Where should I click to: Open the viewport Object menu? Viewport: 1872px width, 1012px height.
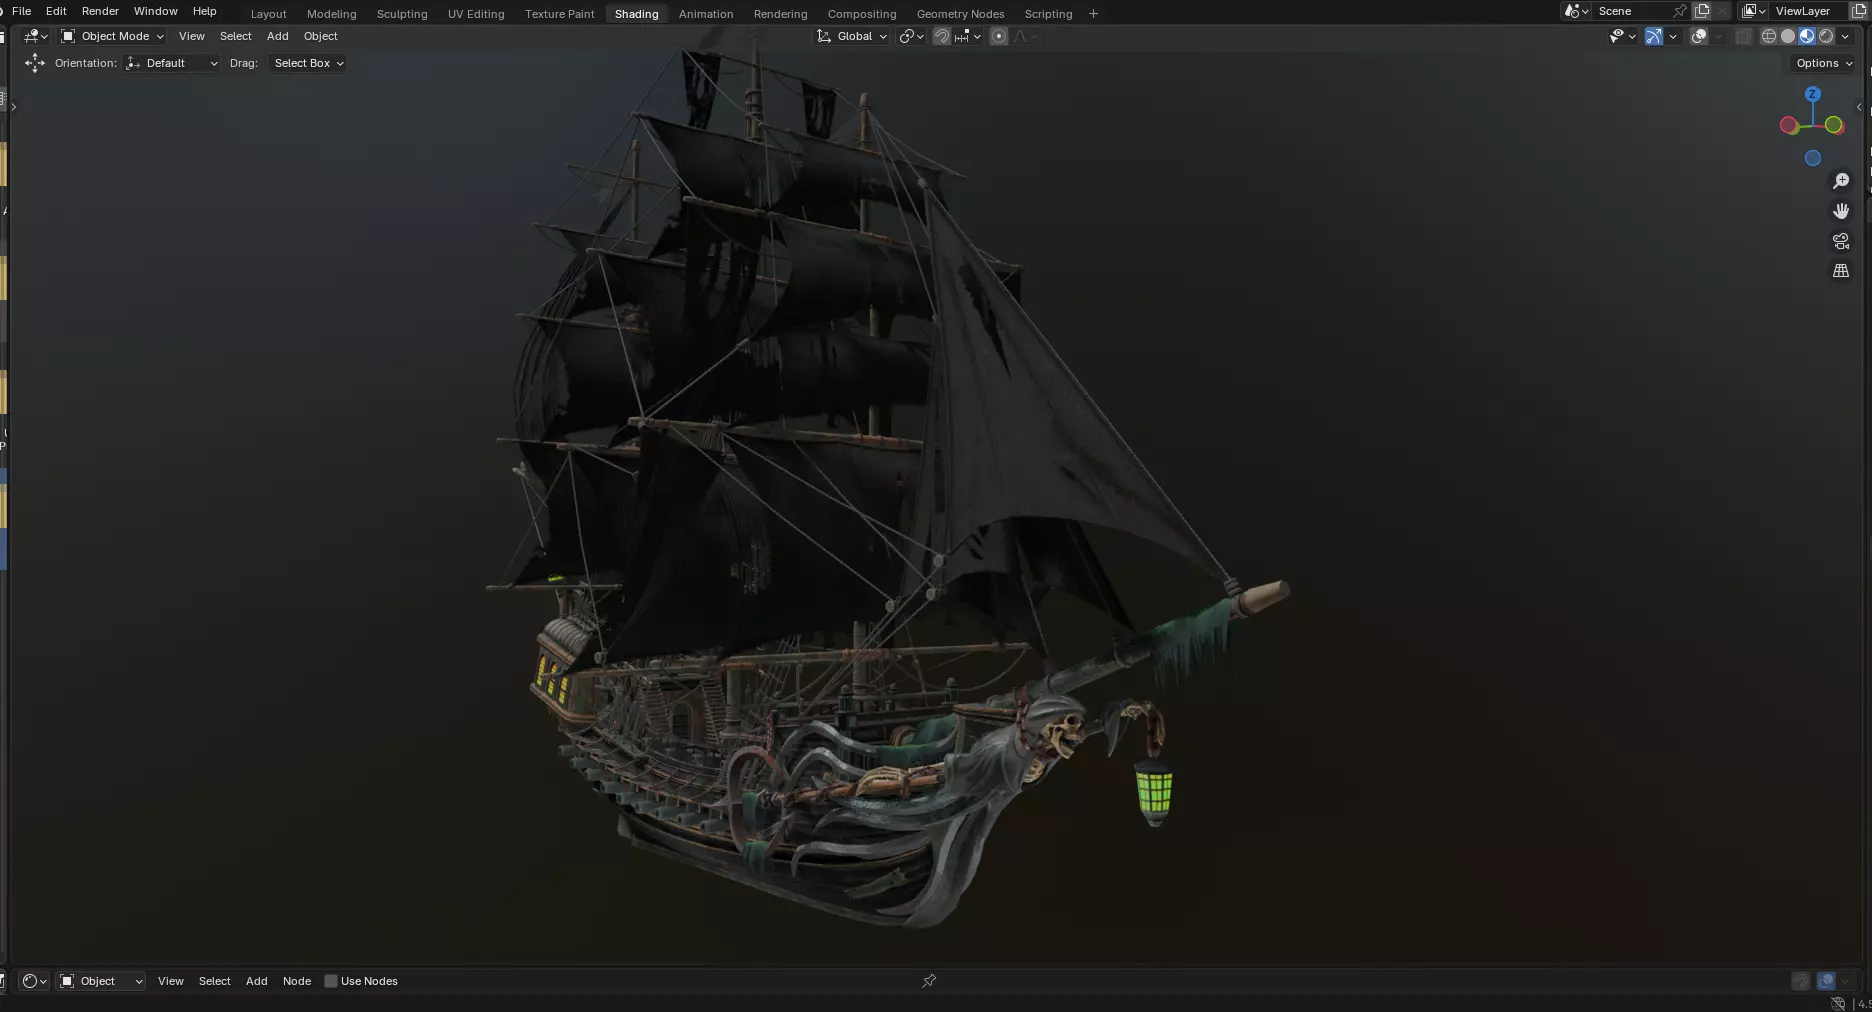click(320, 36)
